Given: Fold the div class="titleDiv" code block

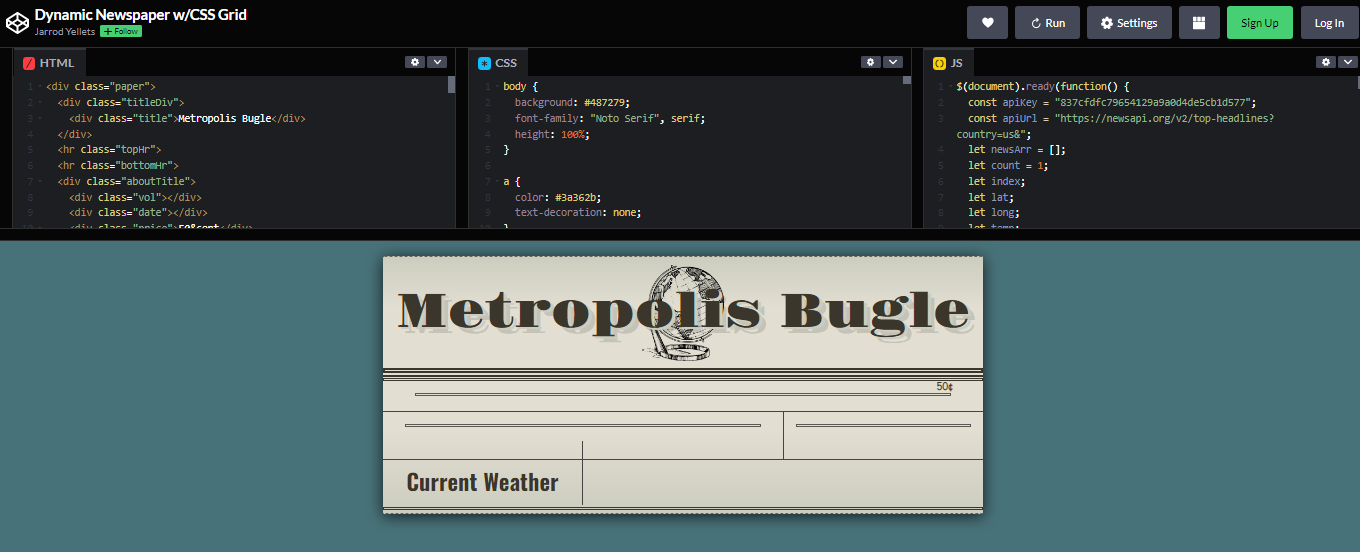Looking at the screenshot, I should 40,103.
